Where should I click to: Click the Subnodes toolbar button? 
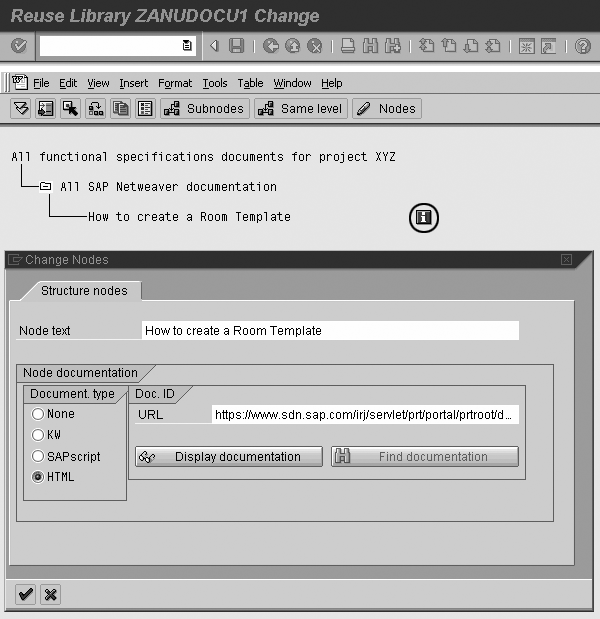tap(205, 109)
